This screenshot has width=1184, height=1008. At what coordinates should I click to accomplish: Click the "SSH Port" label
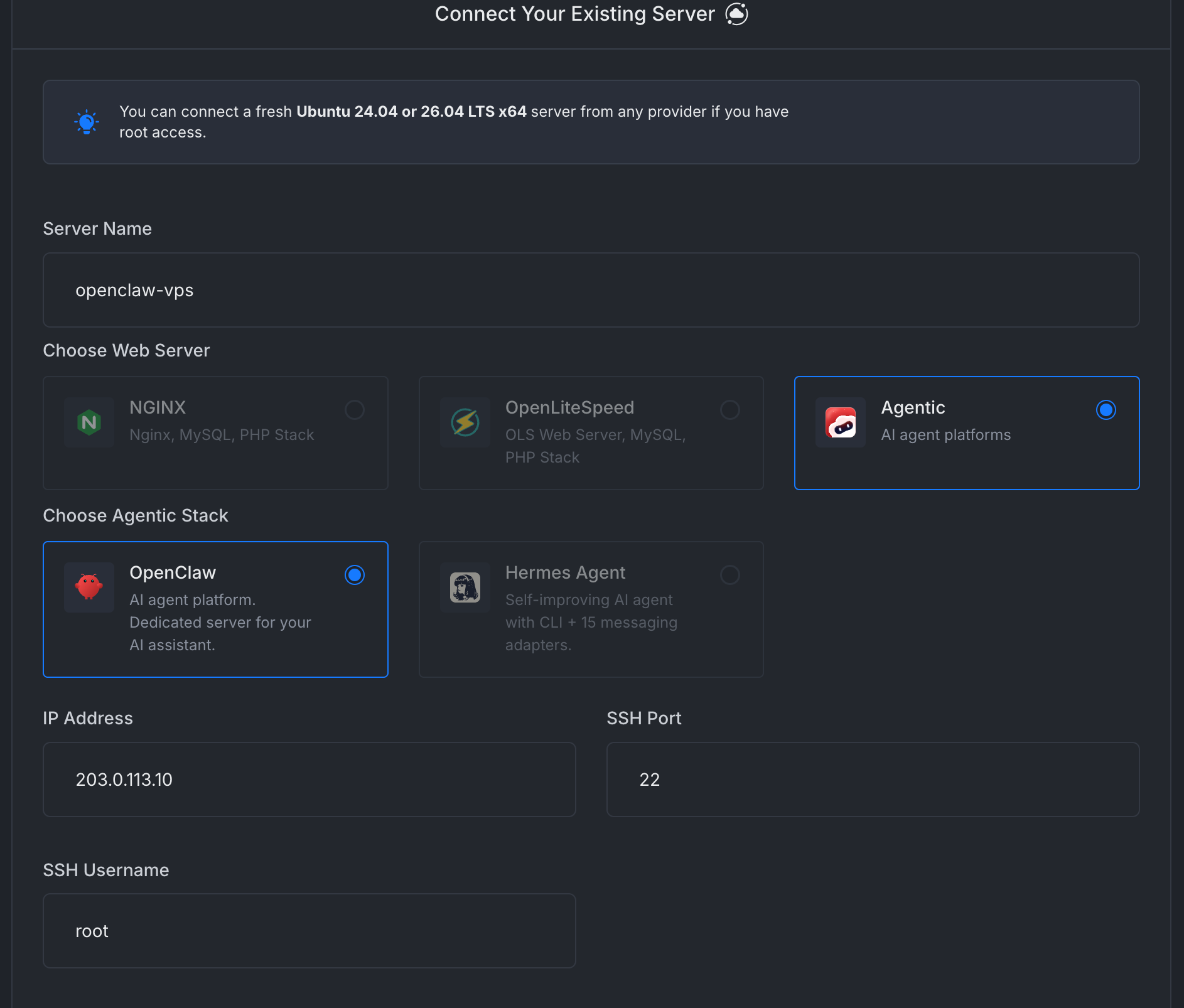(644, 718)
